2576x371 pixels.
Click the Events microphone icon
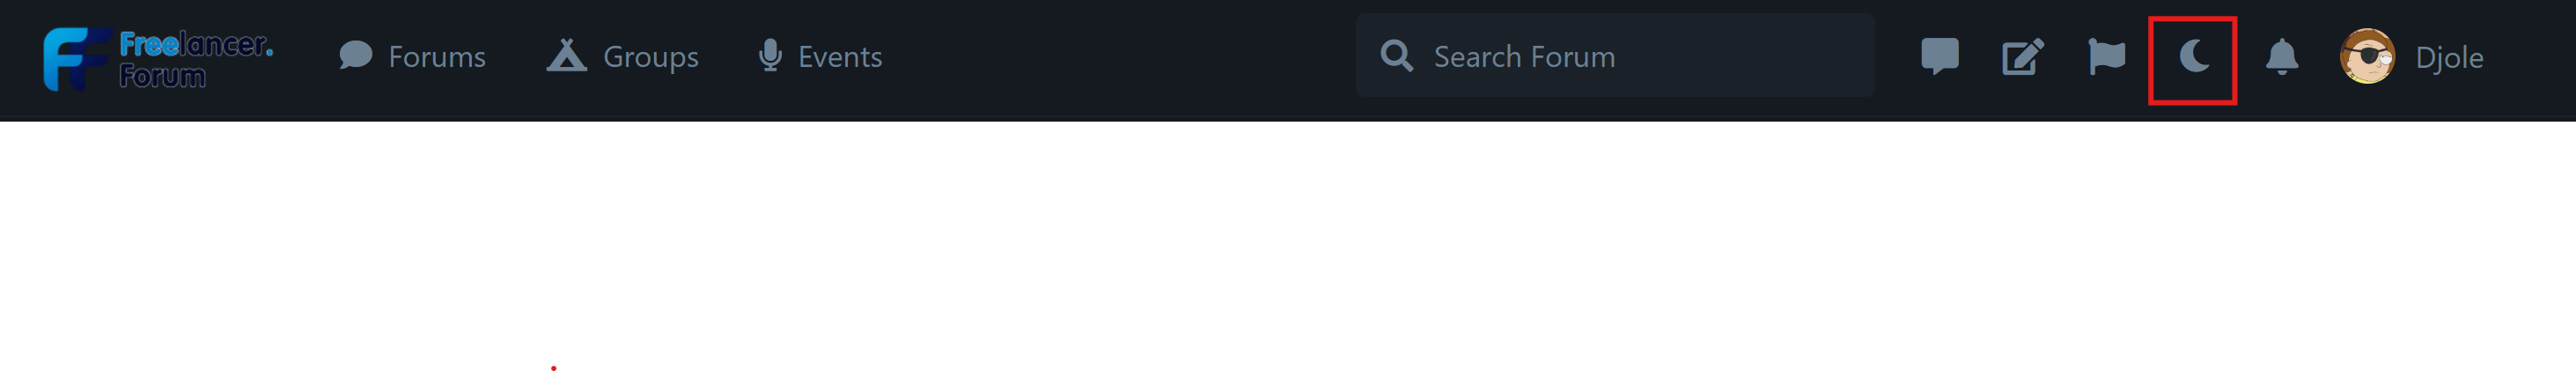[770, 56]
